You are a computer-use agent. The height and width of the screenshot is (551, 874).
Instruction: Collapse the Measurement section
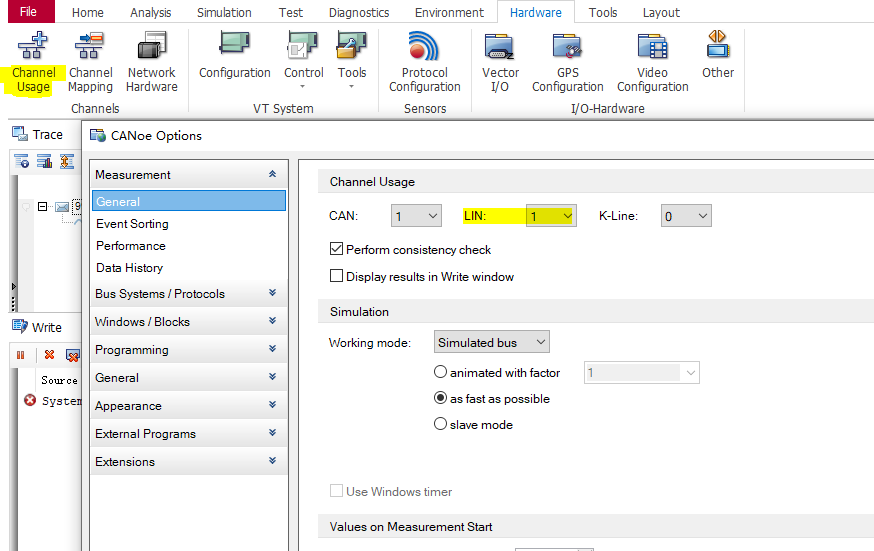tap(273, 174)
